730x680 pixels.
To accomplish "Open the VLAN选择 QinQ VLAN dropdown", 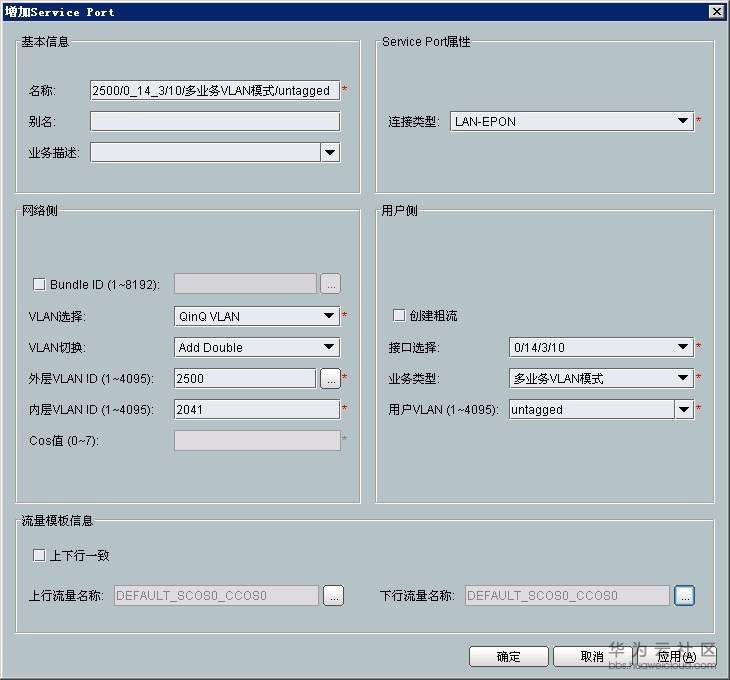I will click(257, 316).
